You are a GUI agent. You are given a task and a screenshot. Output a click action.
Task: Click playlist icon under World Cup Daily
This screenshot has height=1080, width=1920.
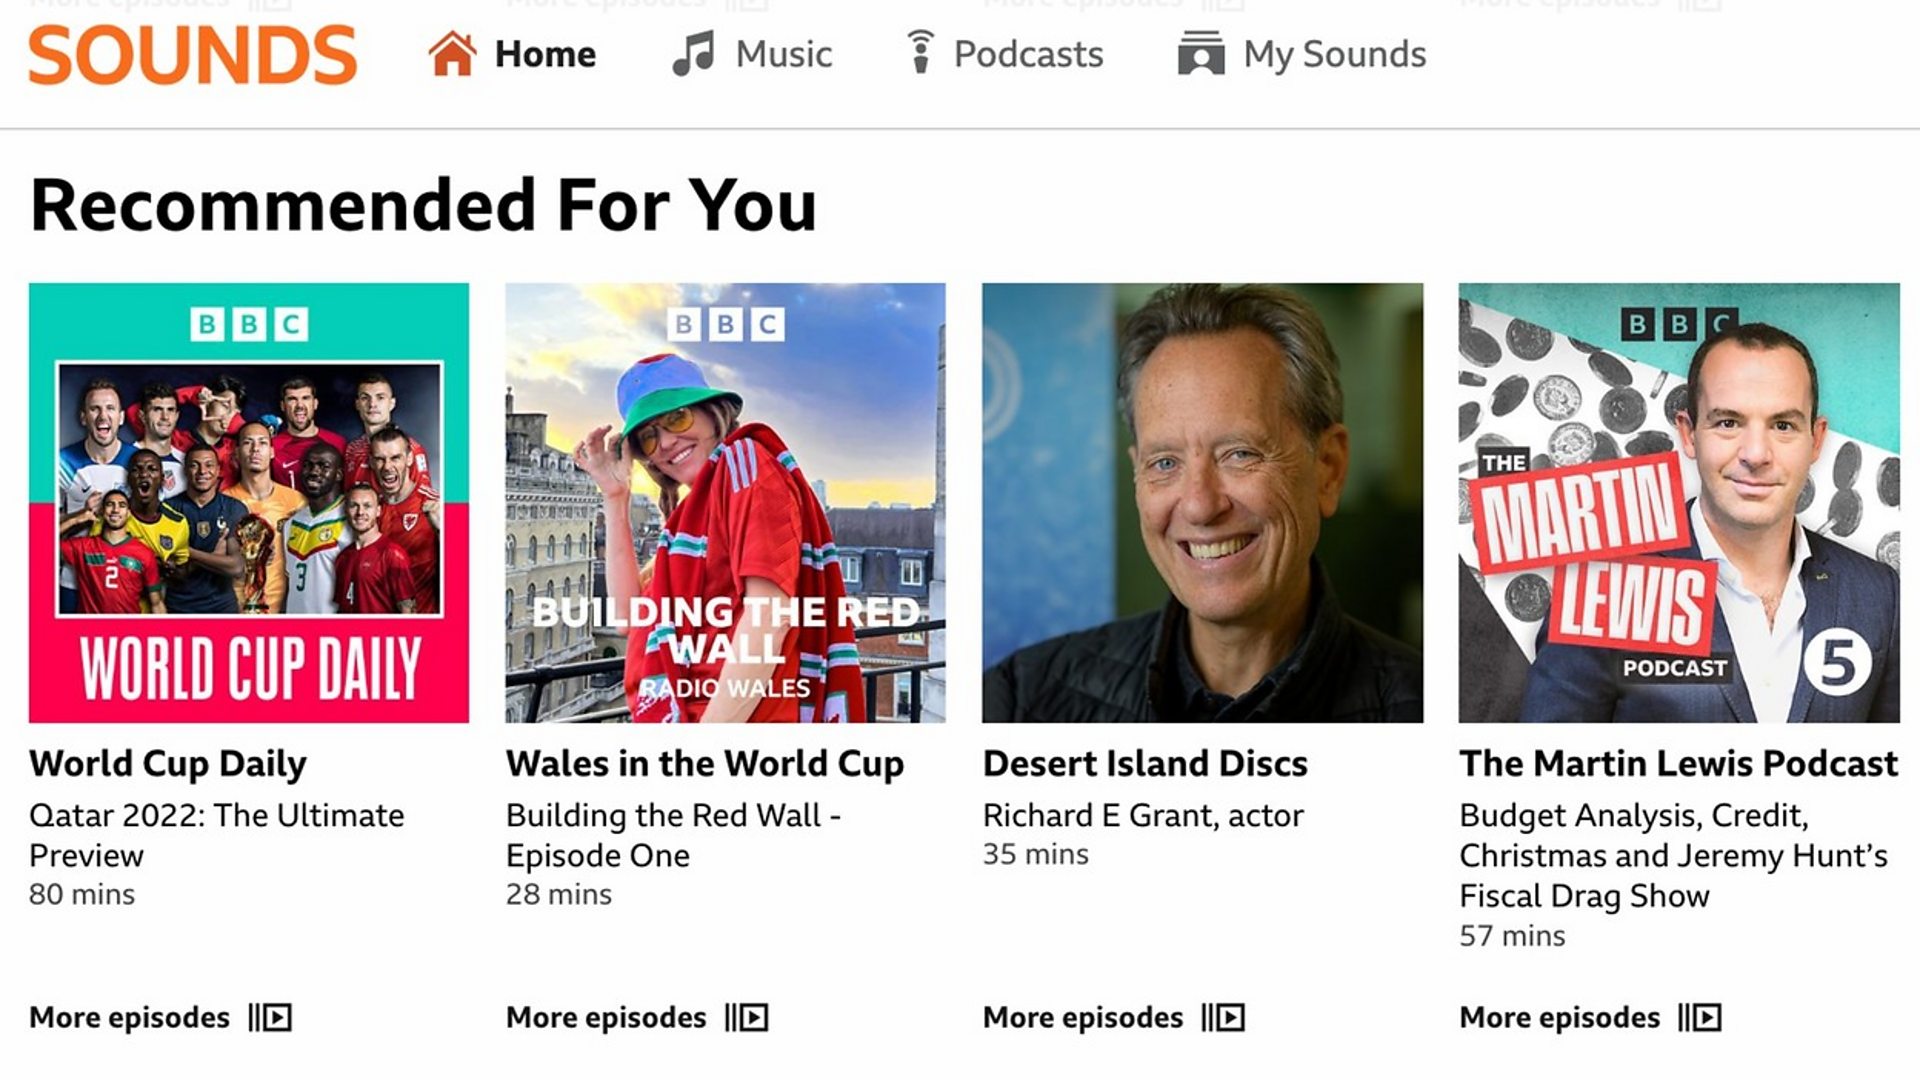[271, 1018]
